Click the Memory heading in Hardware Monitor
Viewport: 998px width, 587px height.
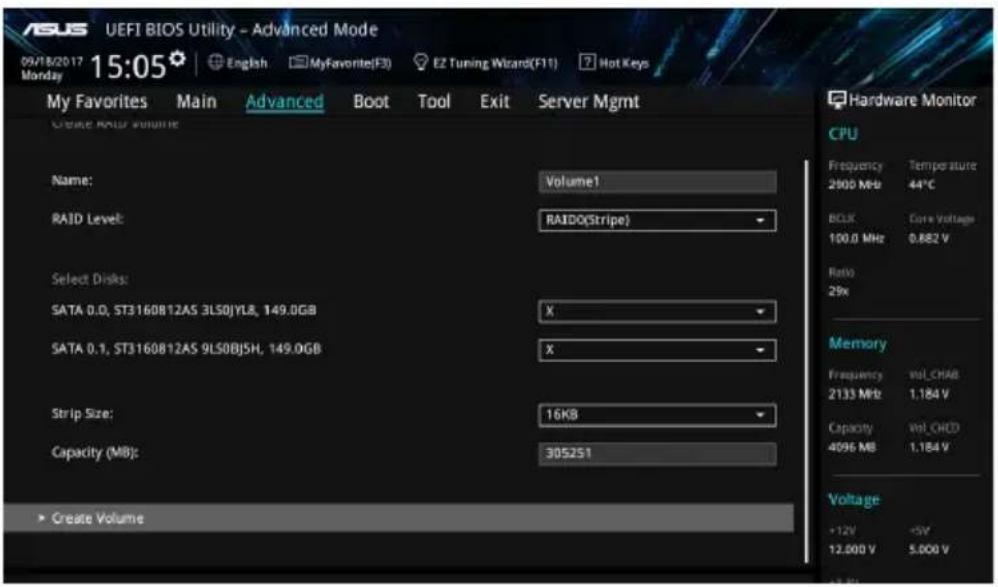pyautogui.click(x=857, y=343)
